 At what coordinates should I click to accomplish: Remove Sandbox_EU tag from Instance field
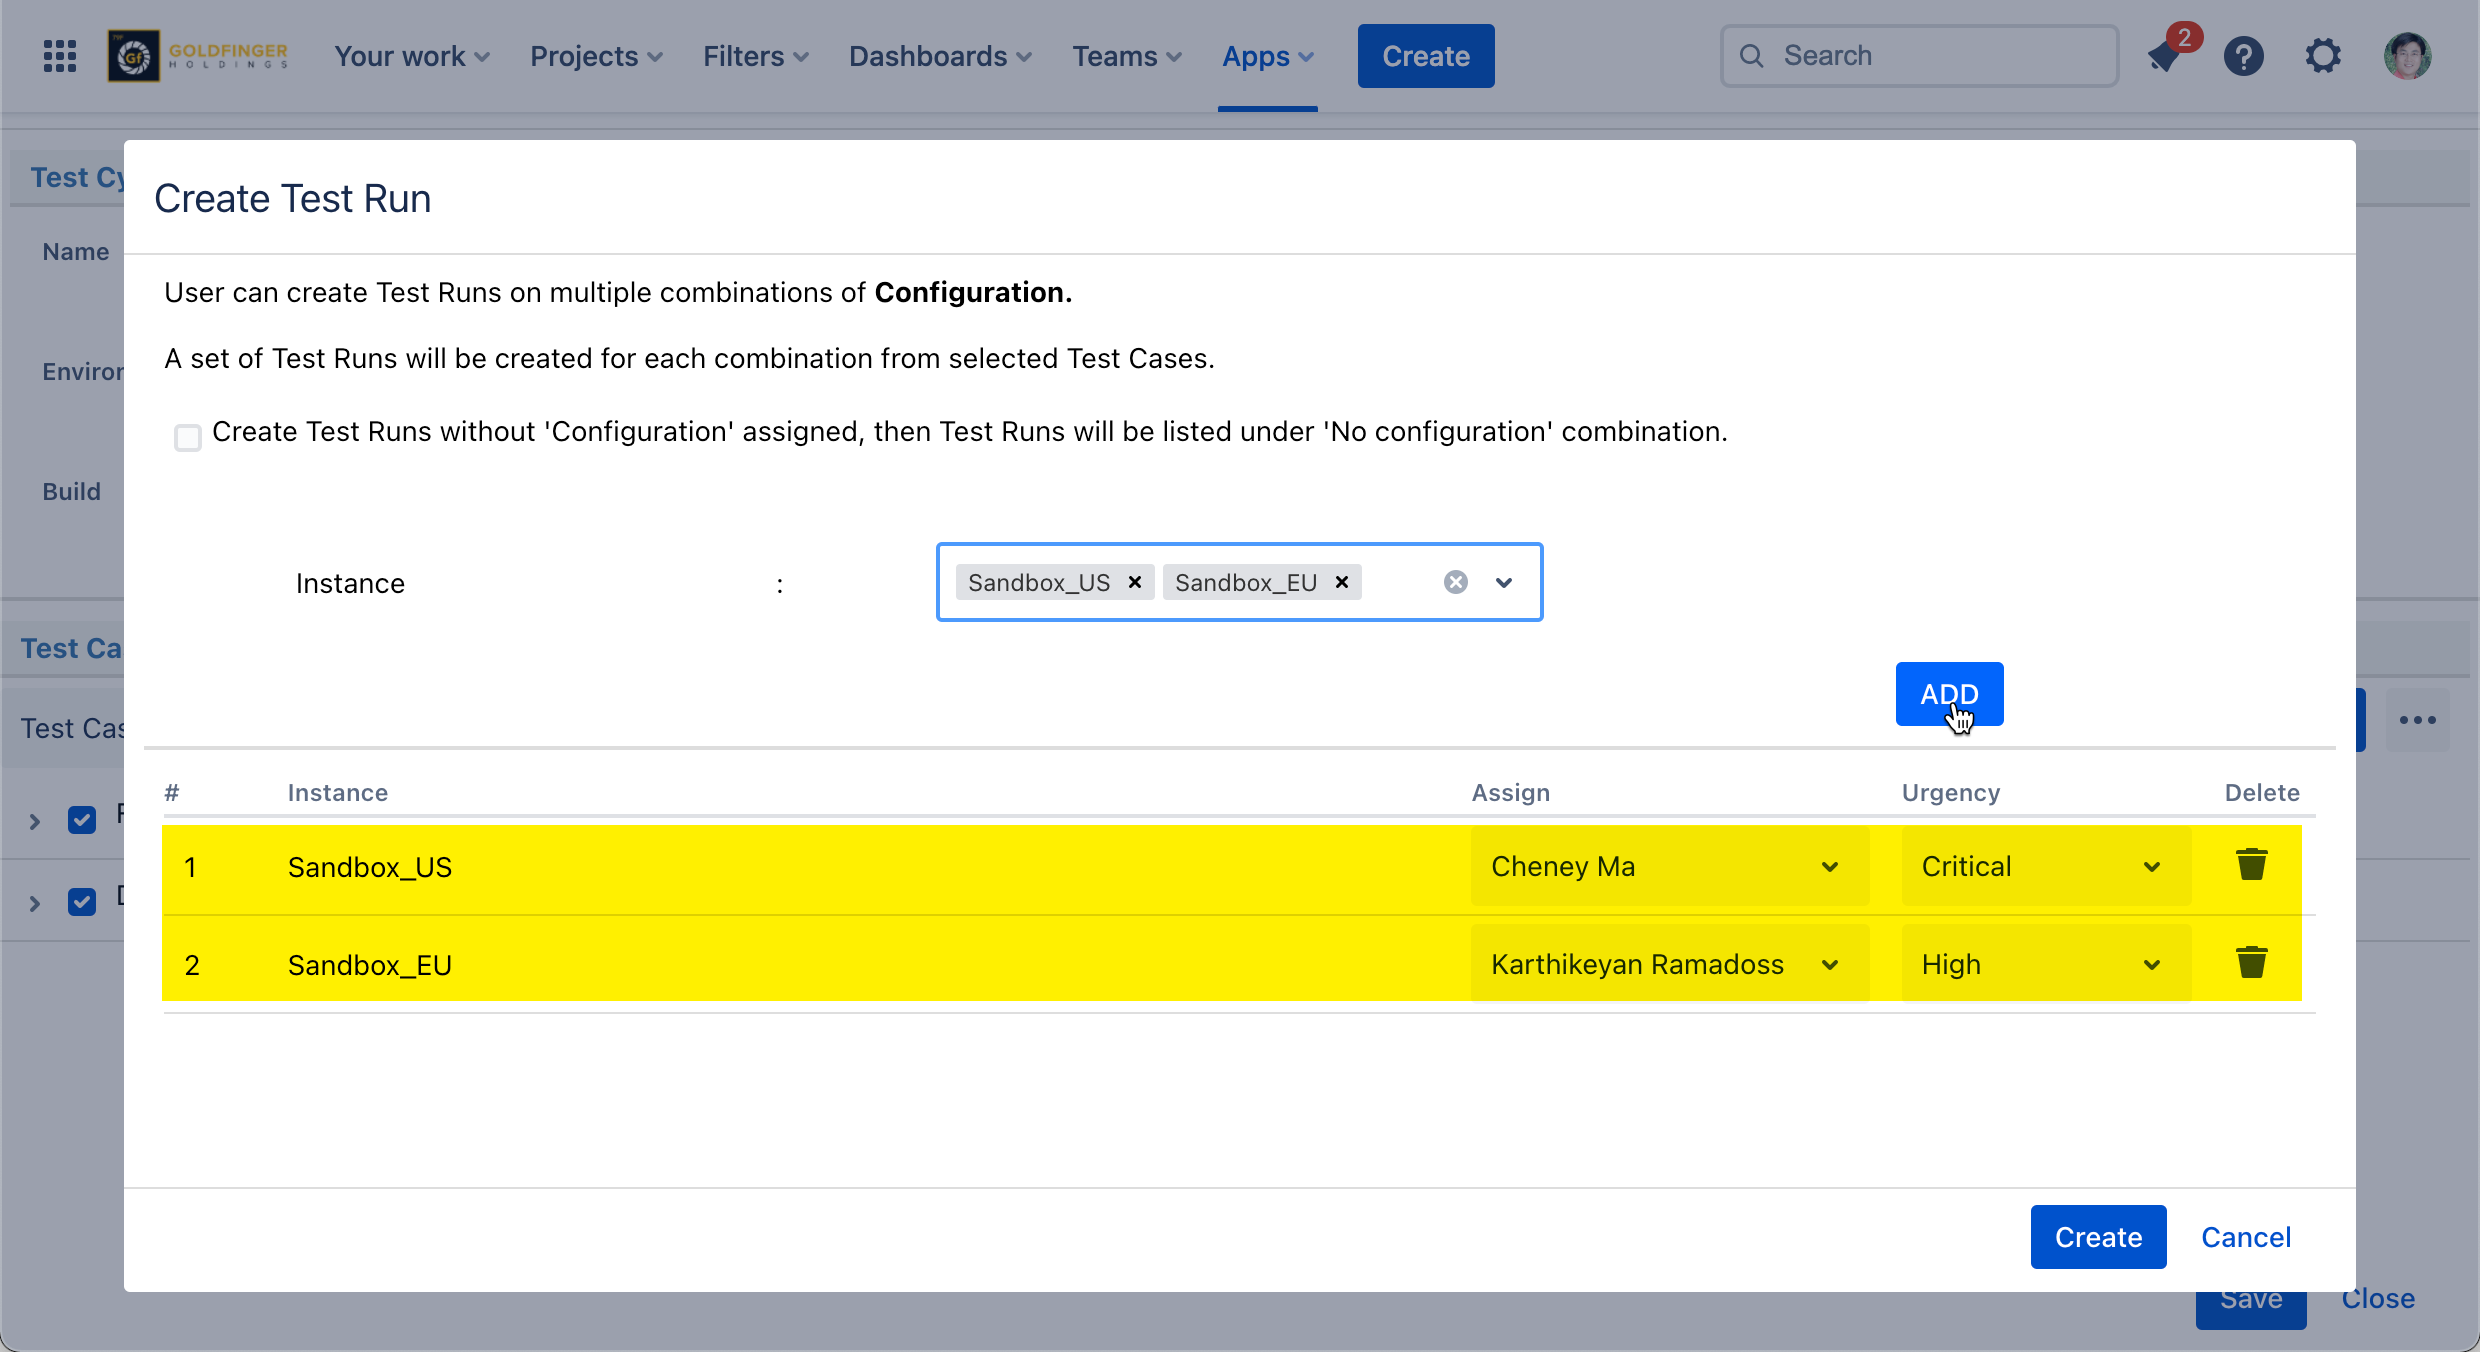pos(1342,582)
